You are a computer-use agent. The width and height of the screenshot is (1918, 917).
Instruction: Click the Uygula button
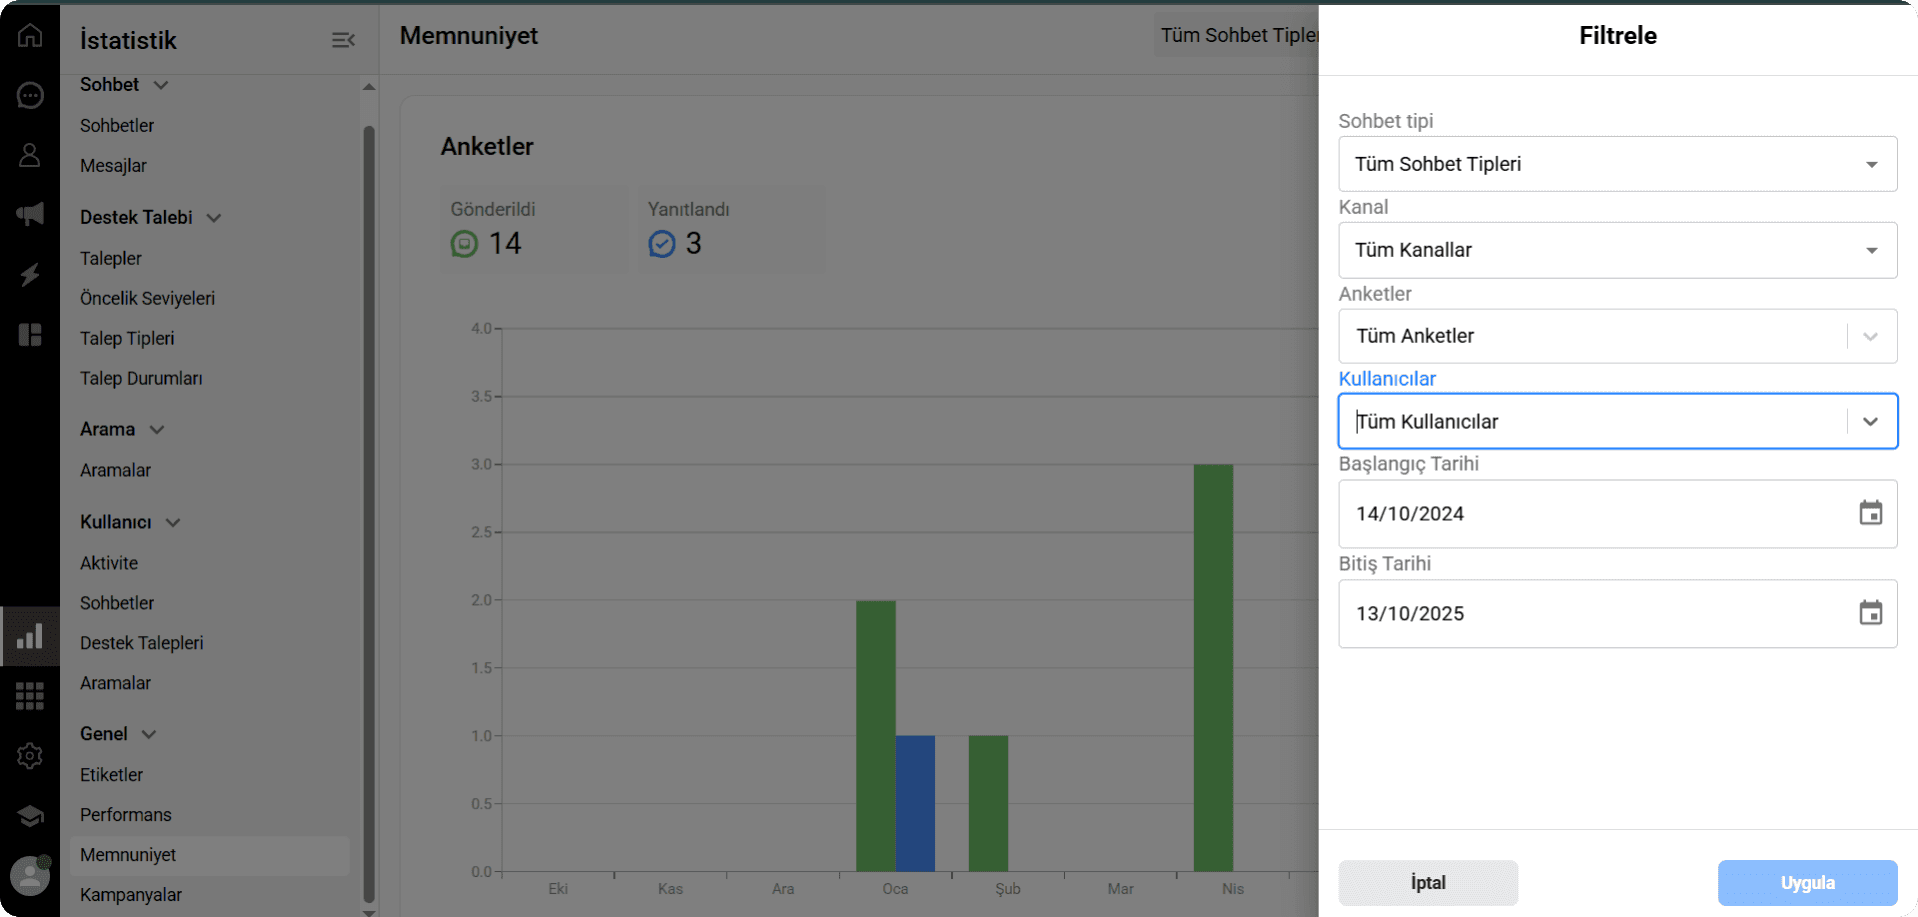click(x=1807, y=883)
